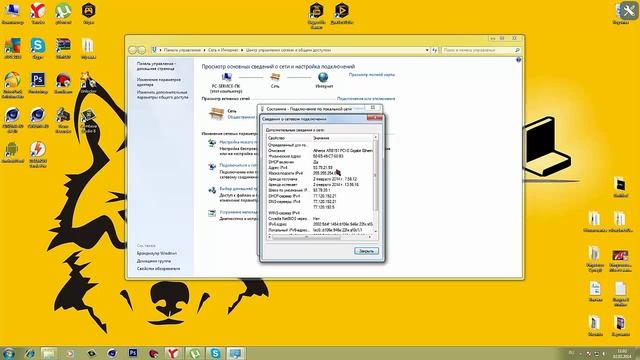Open Панель управления домашняя страница link
This screenshot has height=360, width=640.
[156, 66]
